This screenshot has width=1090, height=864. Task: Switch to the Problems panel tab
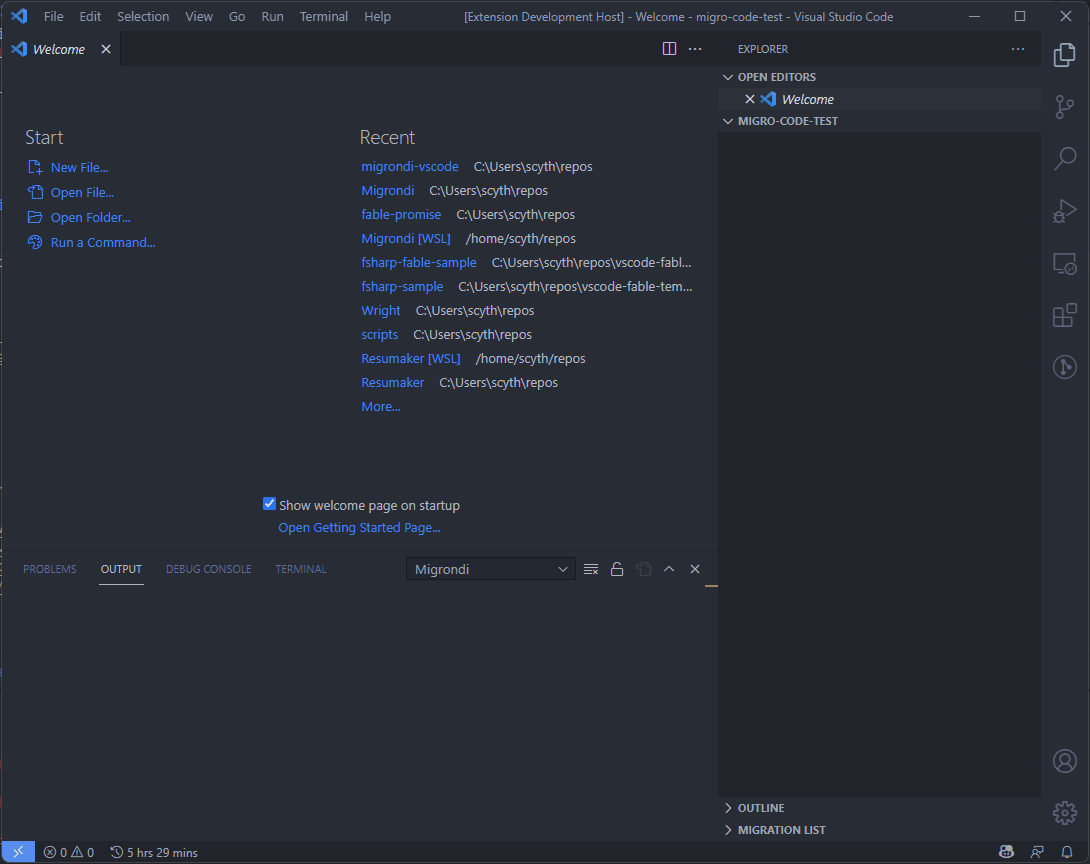coord(49,569)
